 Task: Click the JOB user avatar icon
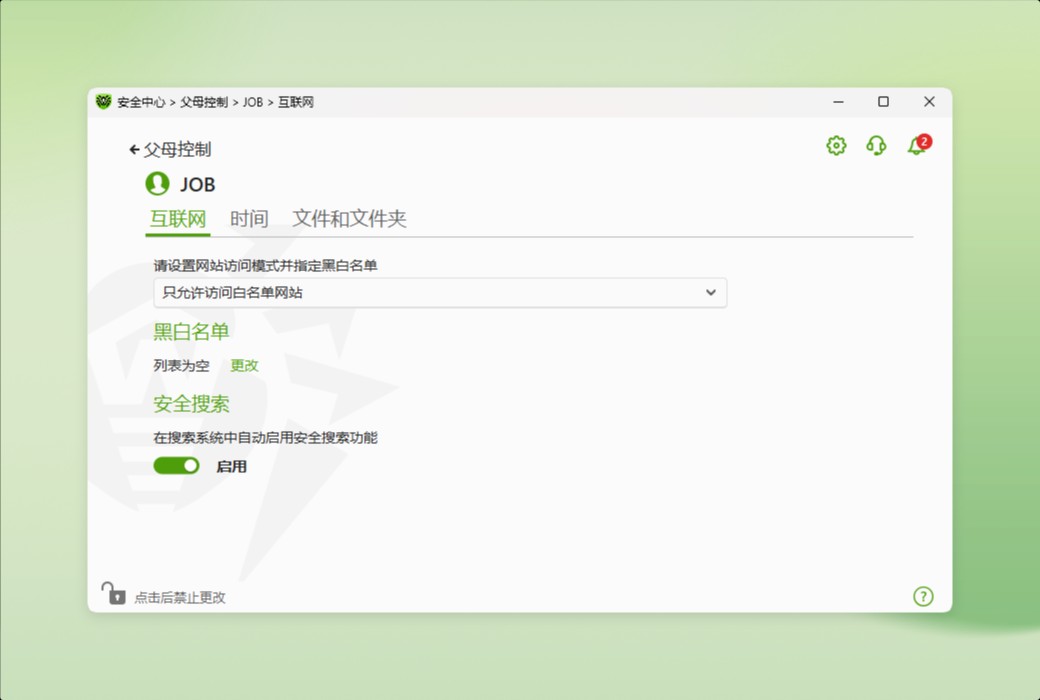point(157,184)
